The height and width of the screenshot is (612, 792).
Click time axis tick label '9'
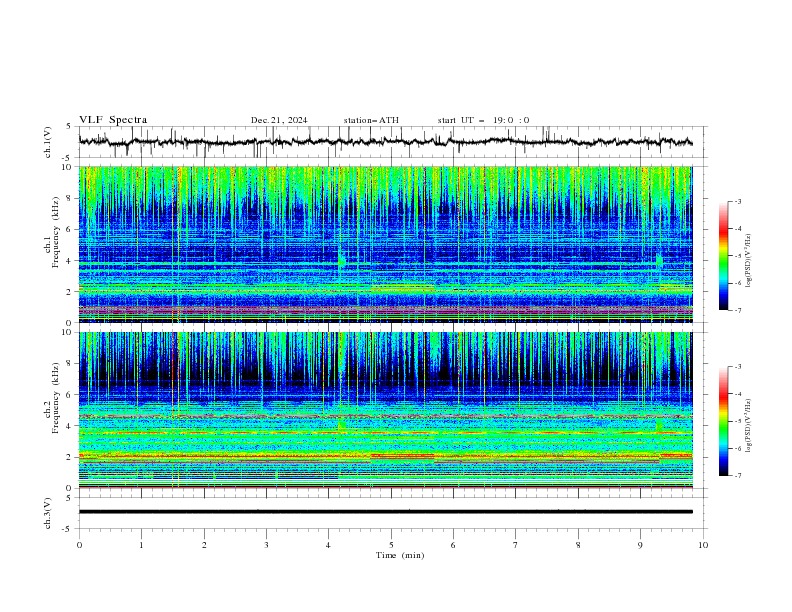pos(640,545)
